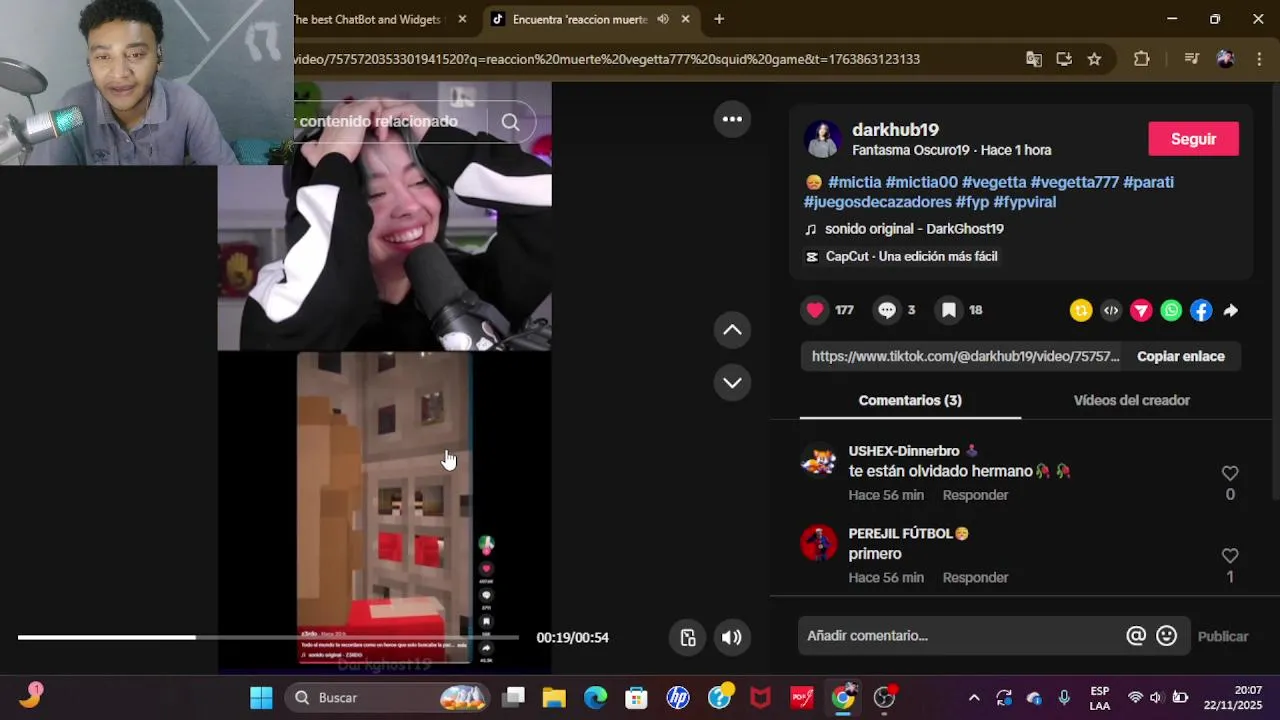Open the #mictia hashtag
This screenshot has height=720, width=1280.
click(x=854, y=182)
